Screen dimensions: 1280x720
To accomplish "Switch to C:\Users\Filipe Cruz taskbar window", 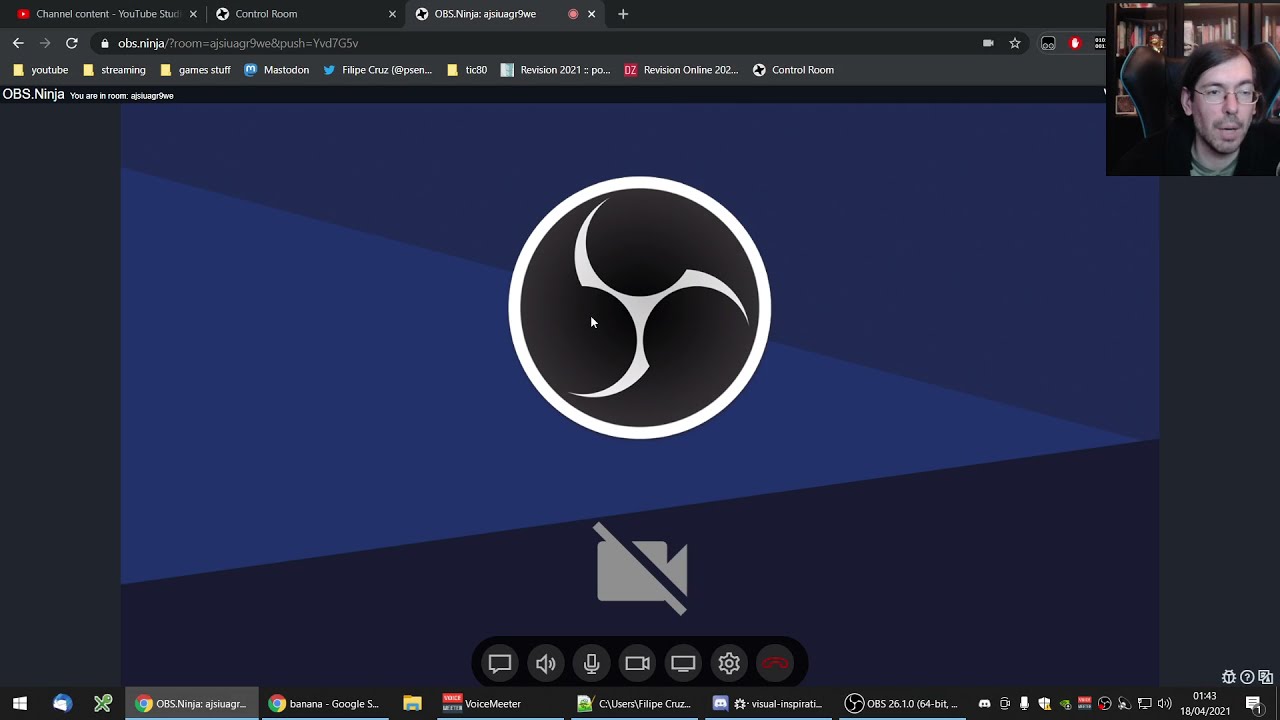I will tap(635, 704).
